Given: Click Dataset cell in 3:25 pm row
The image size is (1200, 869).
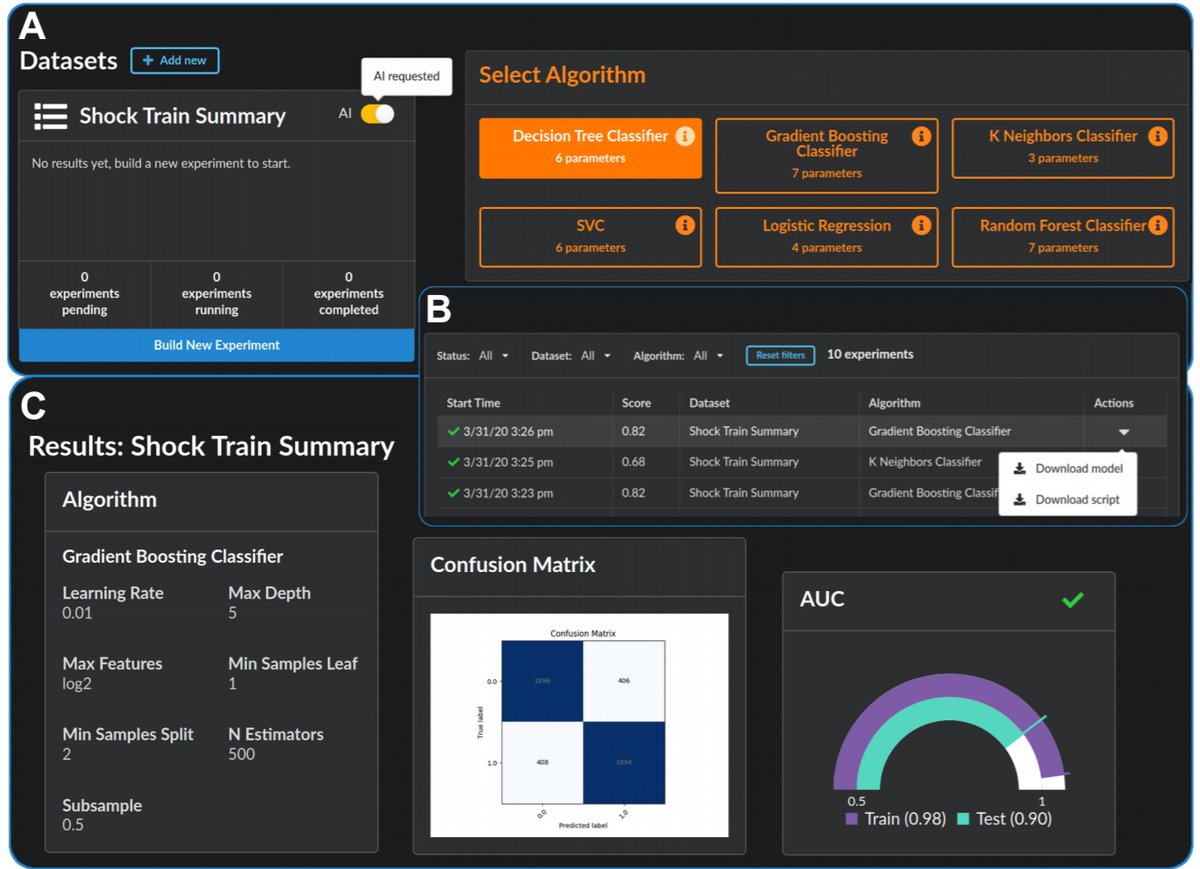Looking at the screenshot, I should point(744,462).
